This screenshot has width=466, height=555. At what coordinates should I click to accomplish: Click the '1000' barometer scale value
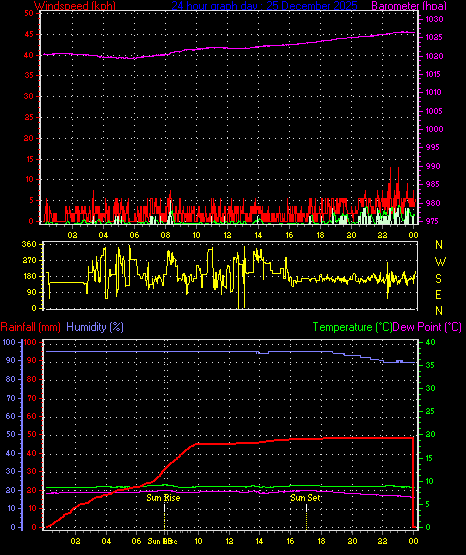tap(434, 129)
